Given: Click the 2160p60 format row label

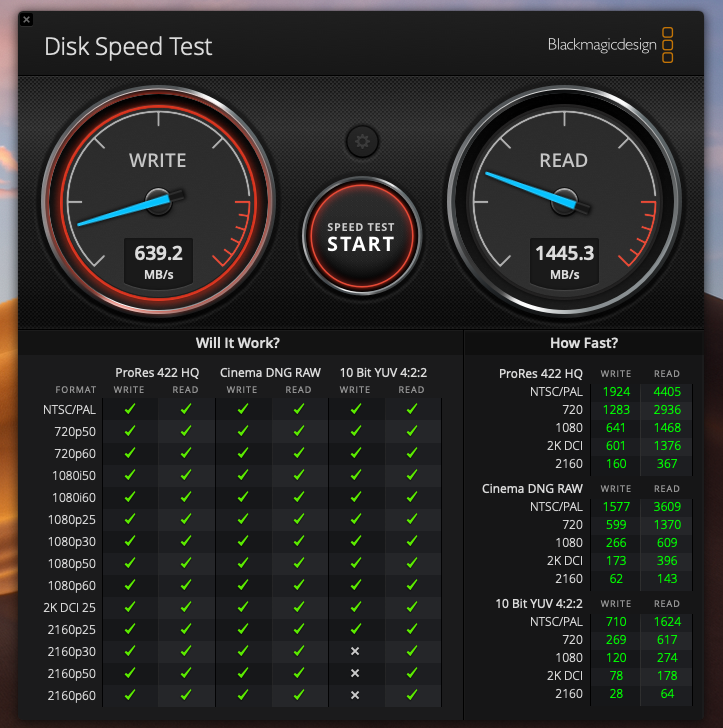Looking at the screenshot, I should pyautogui.click(x=72, y=696).
